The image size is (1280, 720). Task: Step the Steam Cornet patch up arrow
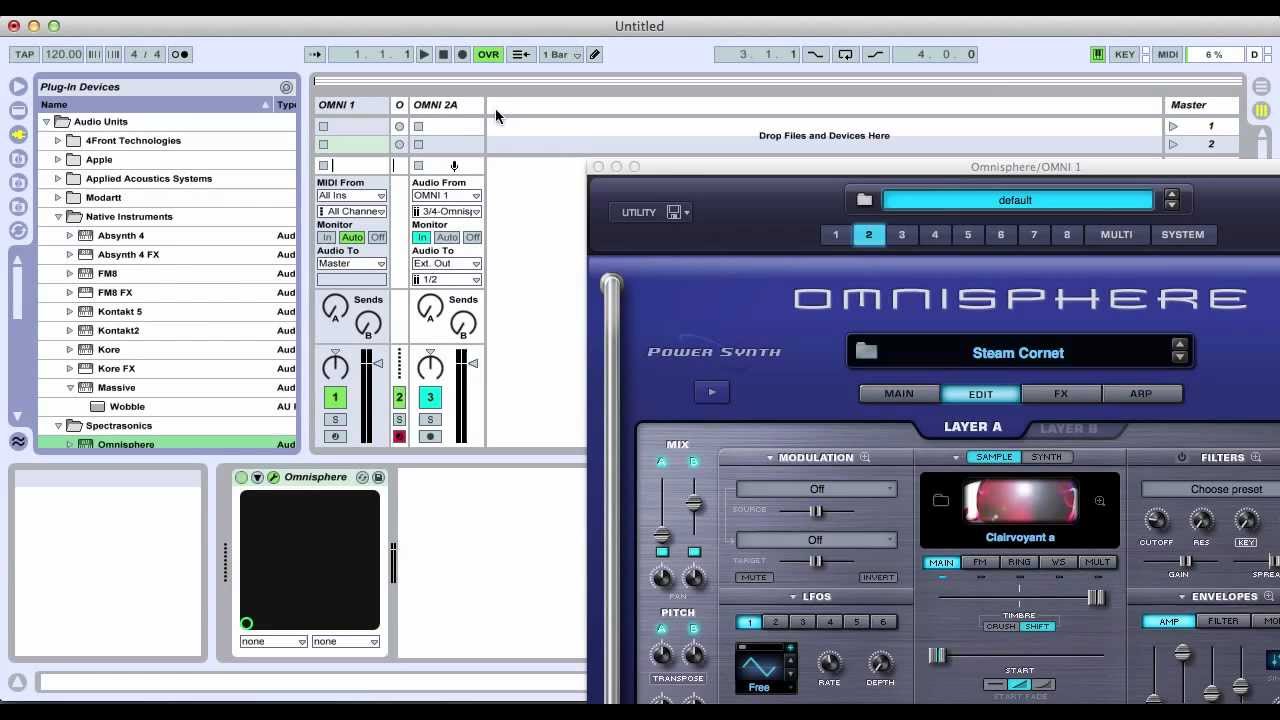[x=1180, y=345]
